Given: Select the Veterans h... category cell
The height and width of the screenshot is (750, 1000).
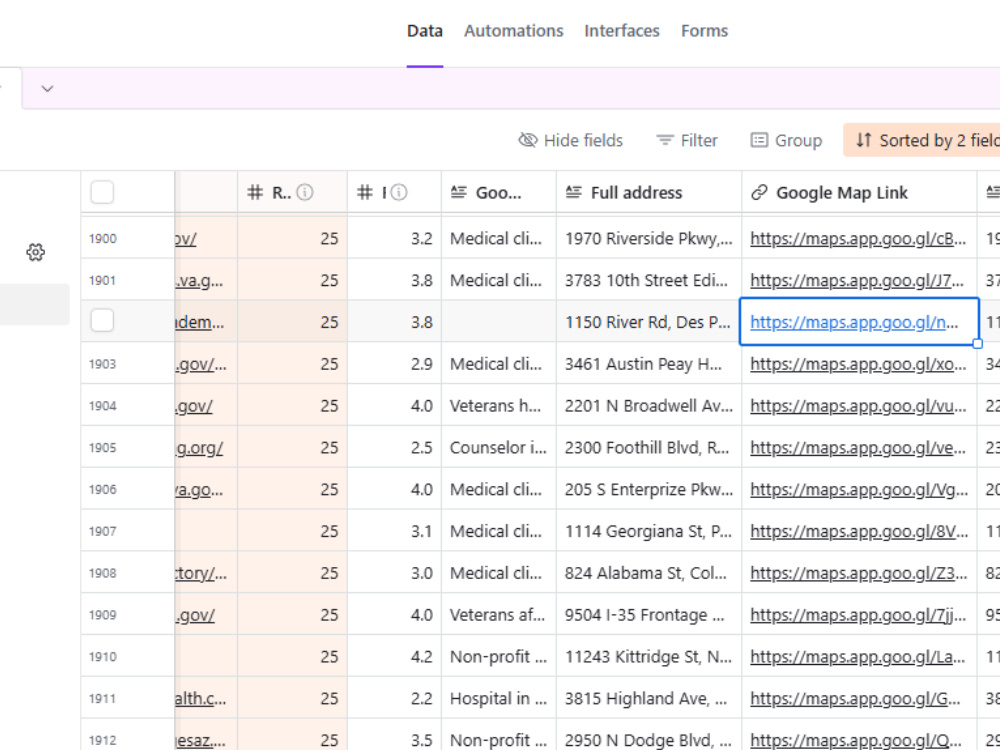Looking at the screenshot, I should point(499,406).
